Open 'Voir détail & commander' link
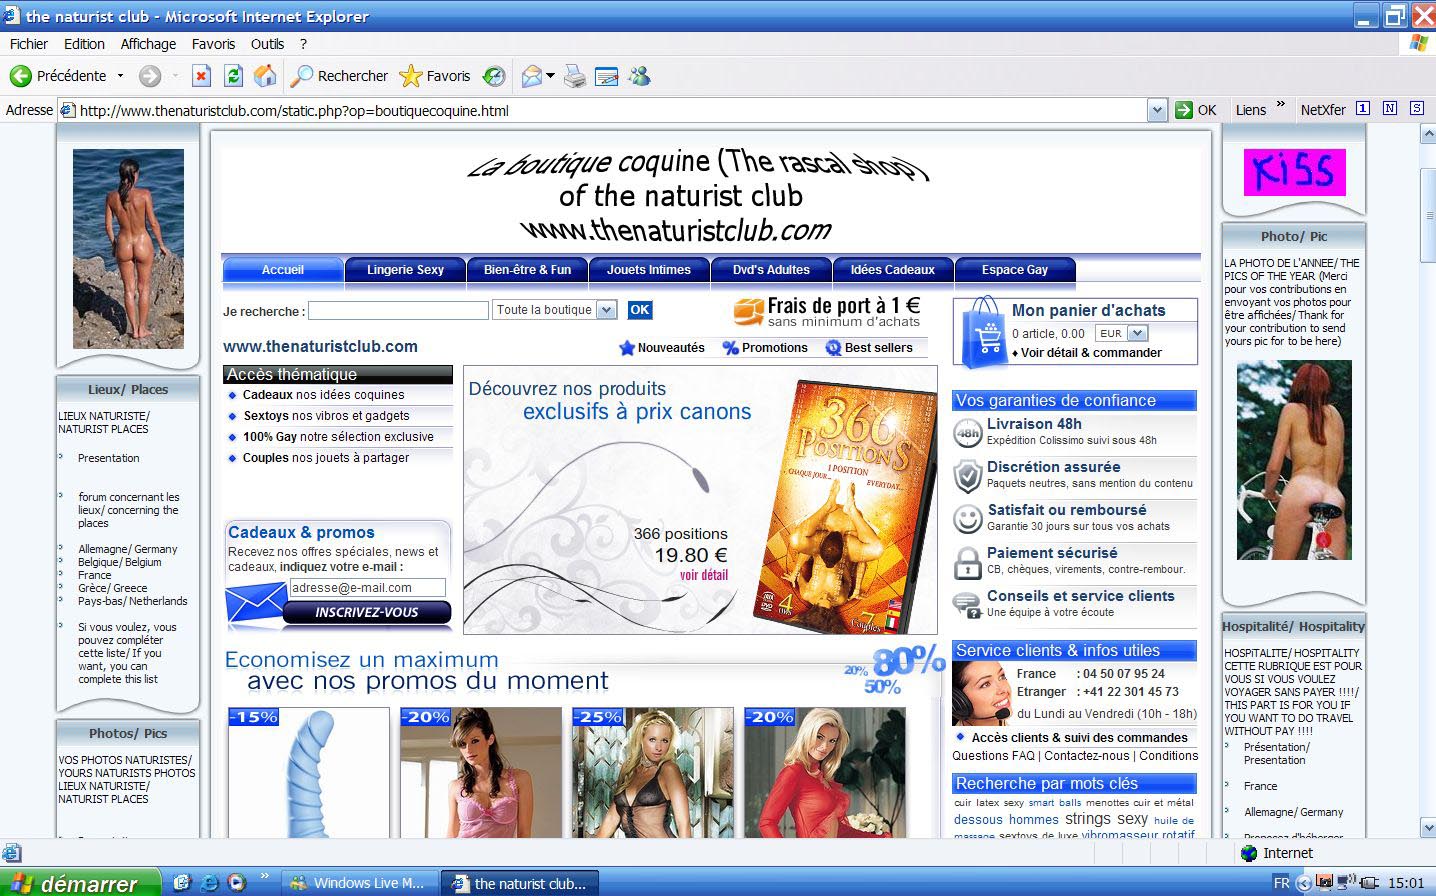Viewport: 1436px width, 896px height. point(1091,353)
